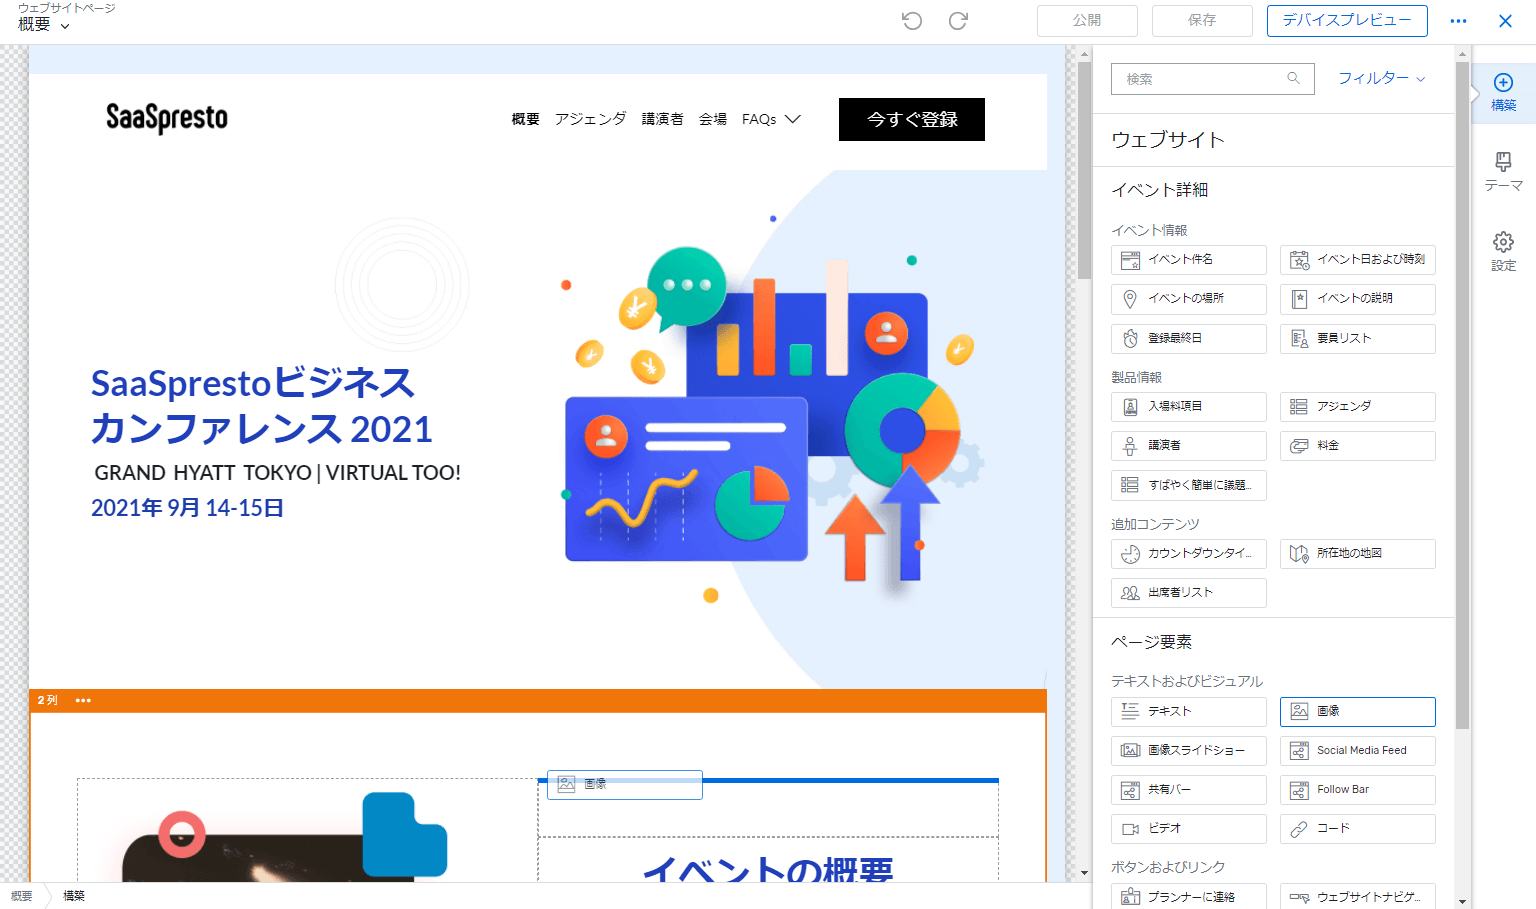Viewport: 1536px width, 909px height.
Task: Select the Social Media Feed widget
Action: 1358,751
